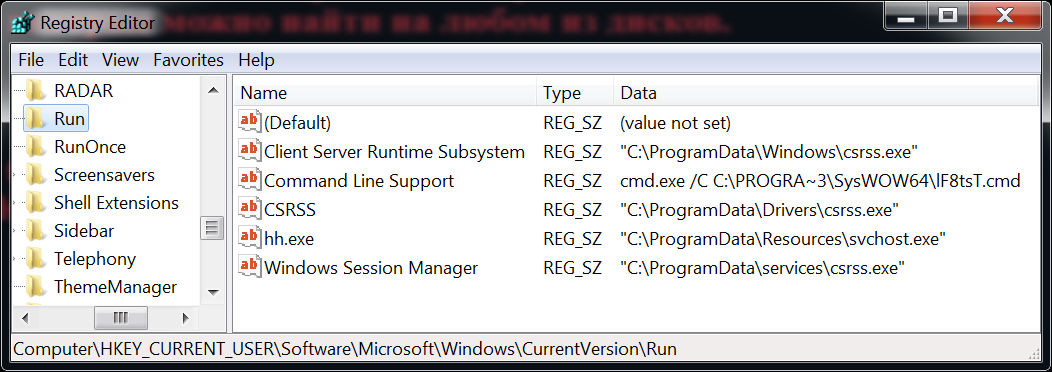Image resolution: width=1052 pixels, height=372 pixels.
Task: Click the string icon beside hh.exe
Action: click(250, 238)
